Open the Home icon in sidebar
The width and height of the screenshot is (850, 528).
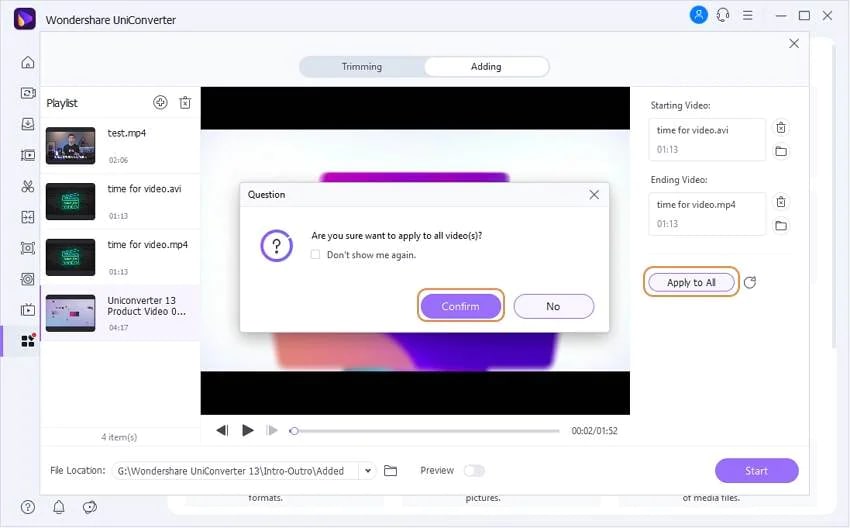click(x=28, y=62)
